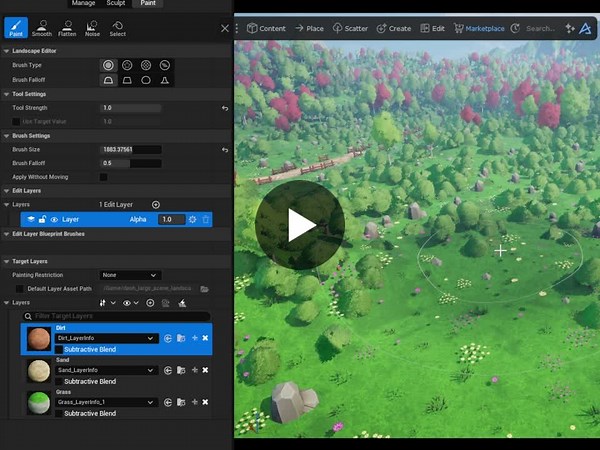Screen dimensions: 600x450
Task: Adjust the Brush Size value slider
Action: (x=130, y=150)
